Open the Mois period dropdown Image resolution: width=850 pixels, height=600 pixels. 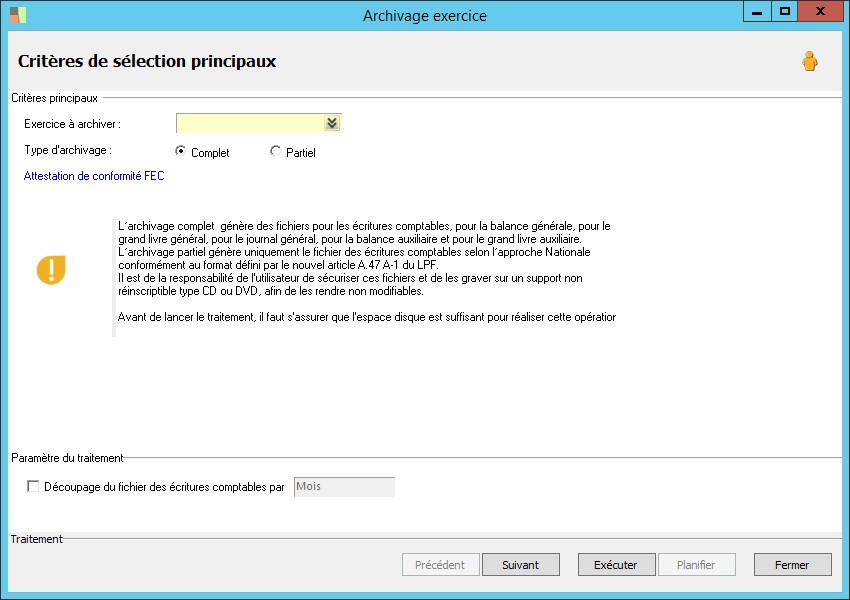[x=344, y=487]
